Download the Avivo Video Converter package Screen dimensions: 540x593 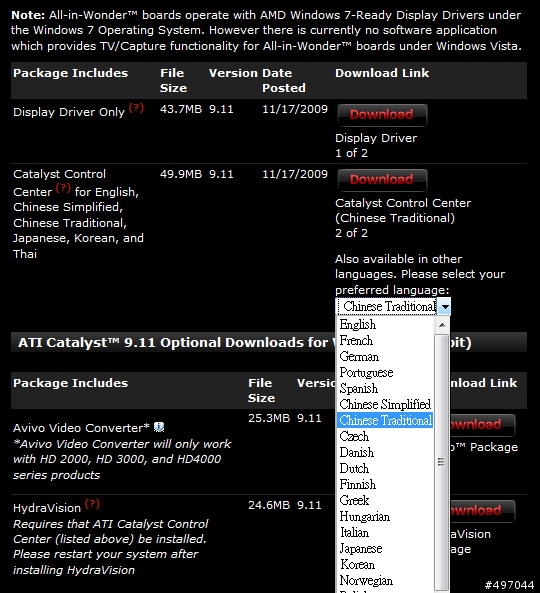point(482,425)
